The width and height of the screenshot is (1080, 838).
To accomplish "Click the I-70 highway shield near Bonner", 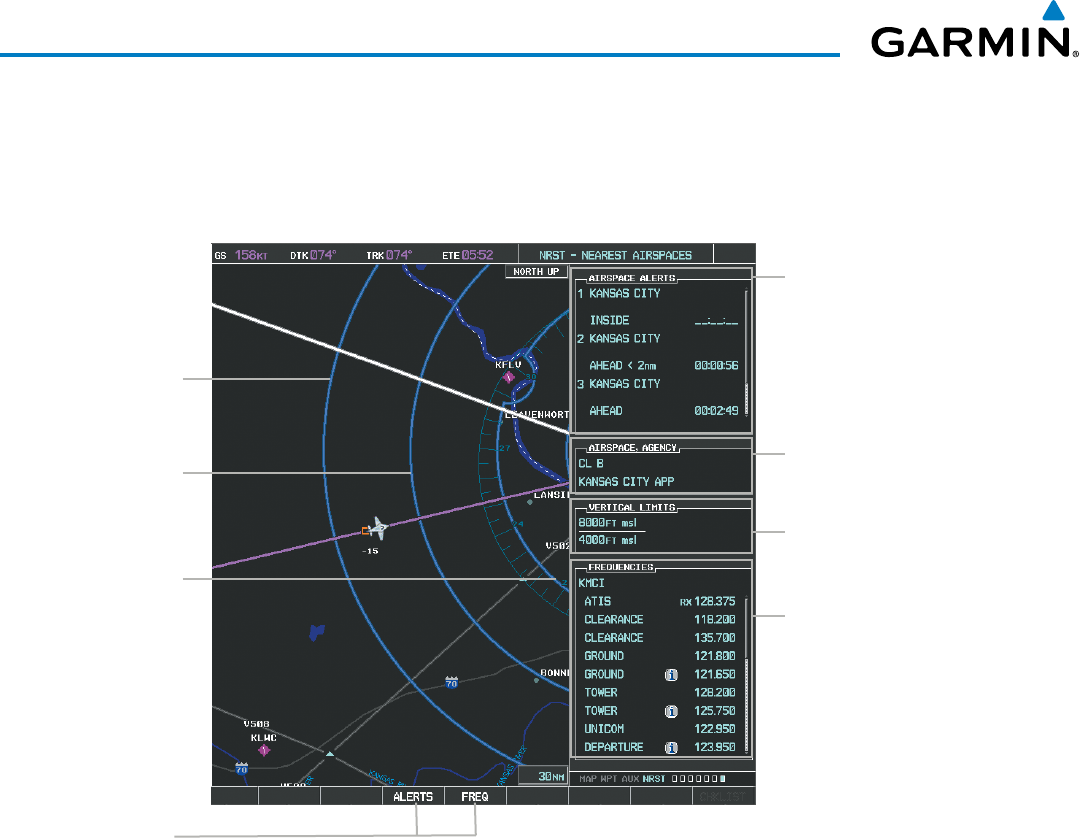I will tap(451, 682).
